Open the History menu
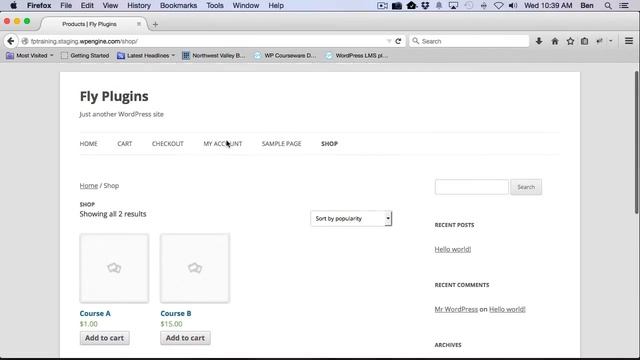The image size is (640, 360). [x=139, y=5]
